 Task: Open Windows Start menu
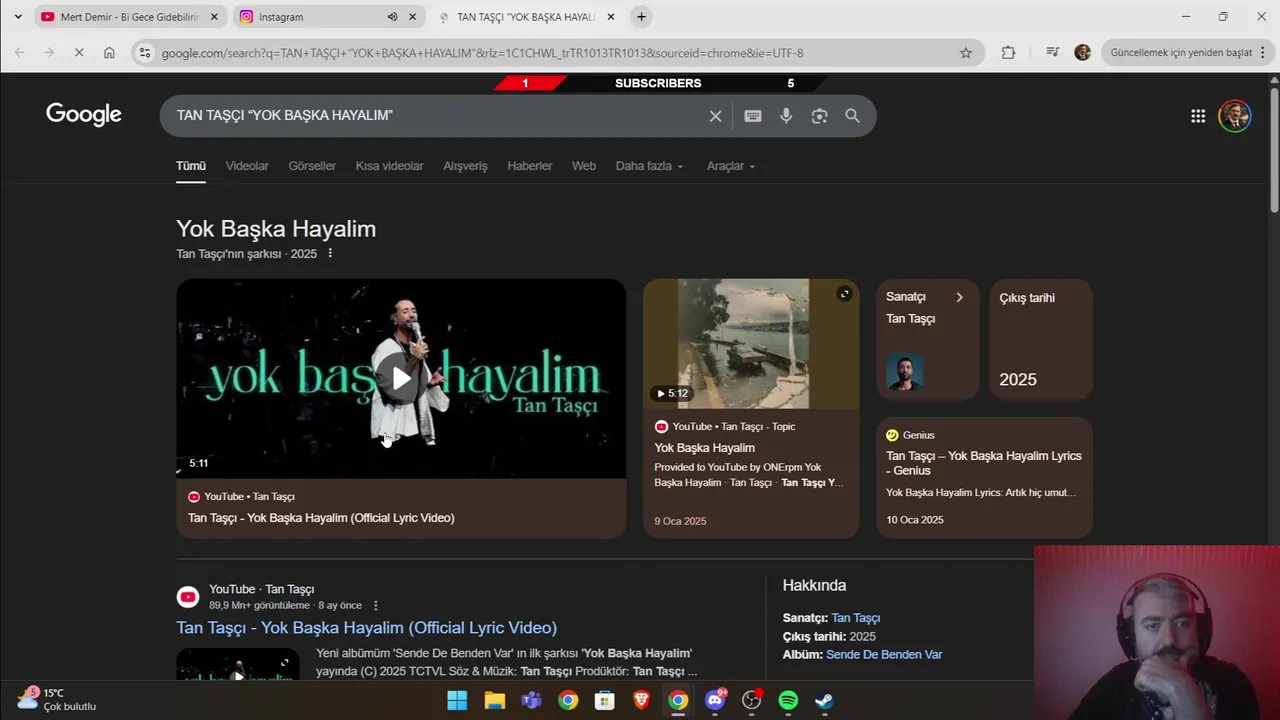click(457, 700)
